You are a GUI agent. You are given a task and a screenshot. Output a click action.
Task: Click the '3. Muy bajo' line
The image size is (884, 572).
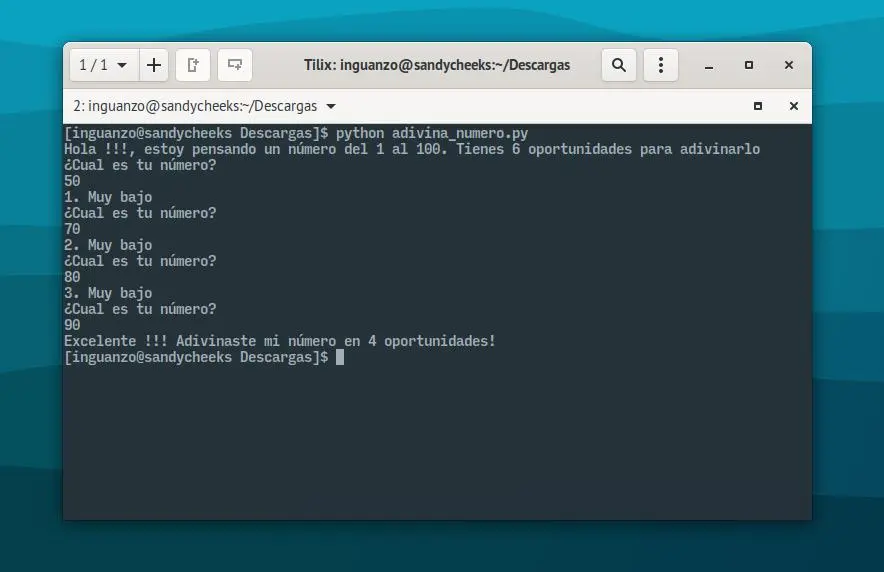tap(108, 293)
